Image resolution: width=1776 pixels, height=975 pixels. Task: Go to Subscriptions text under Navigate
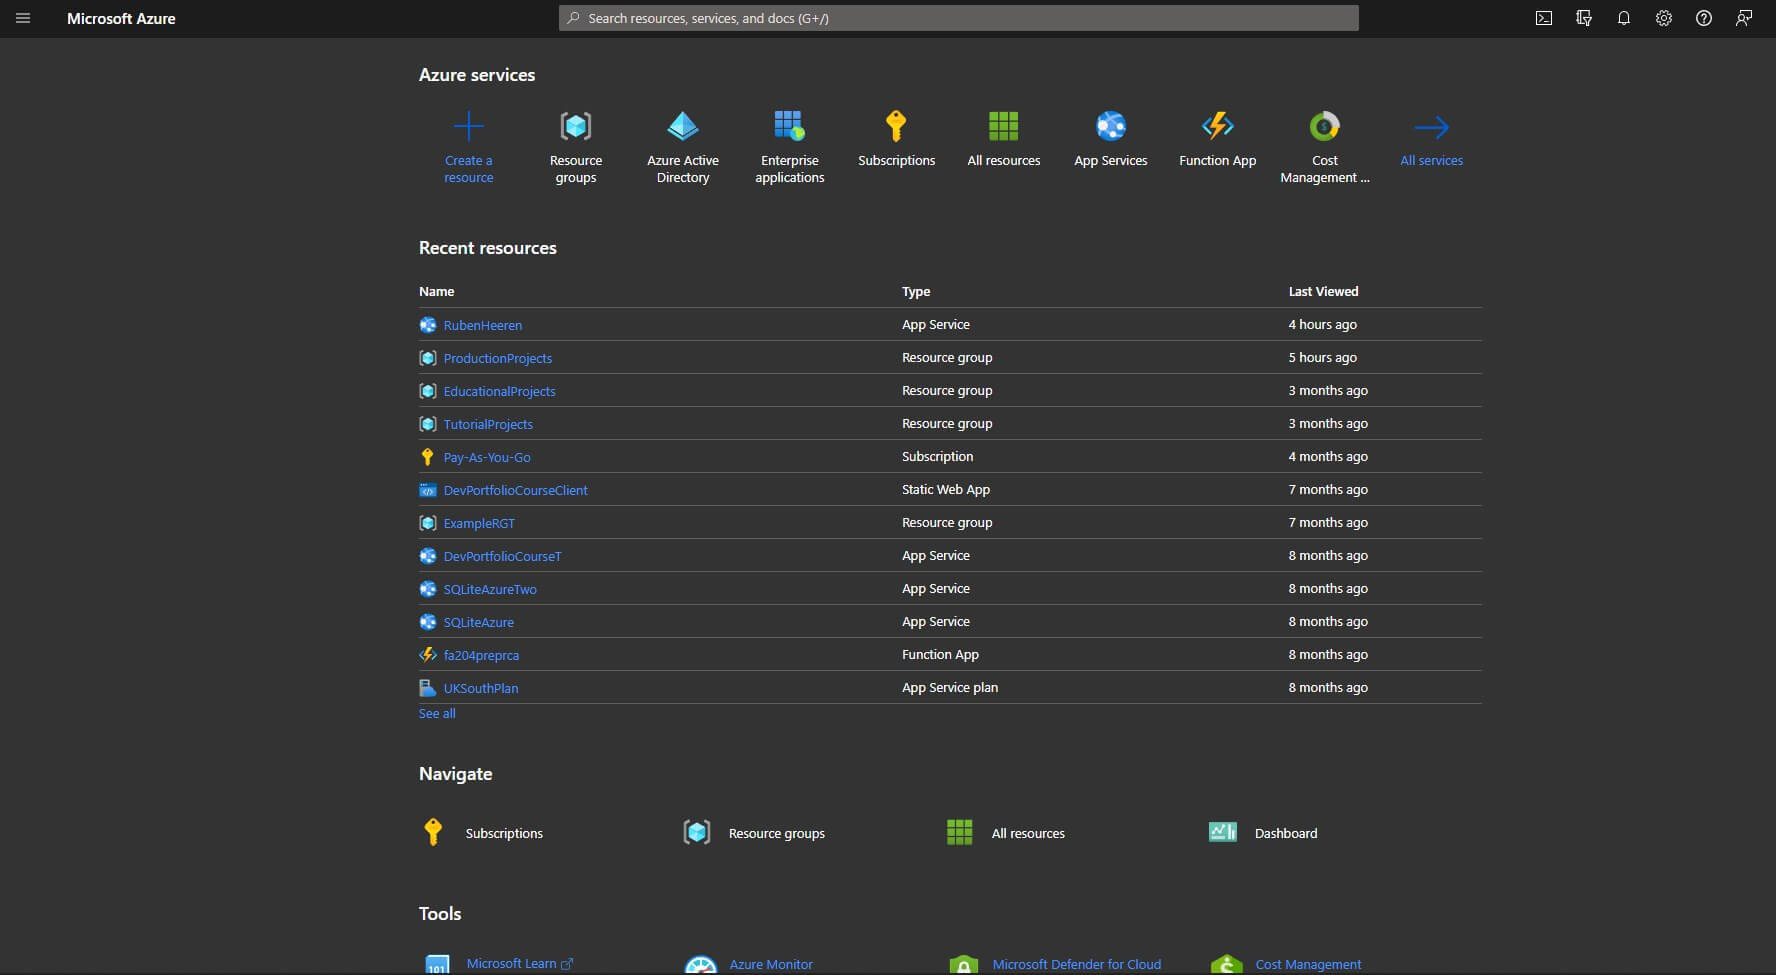pos(504,833)
